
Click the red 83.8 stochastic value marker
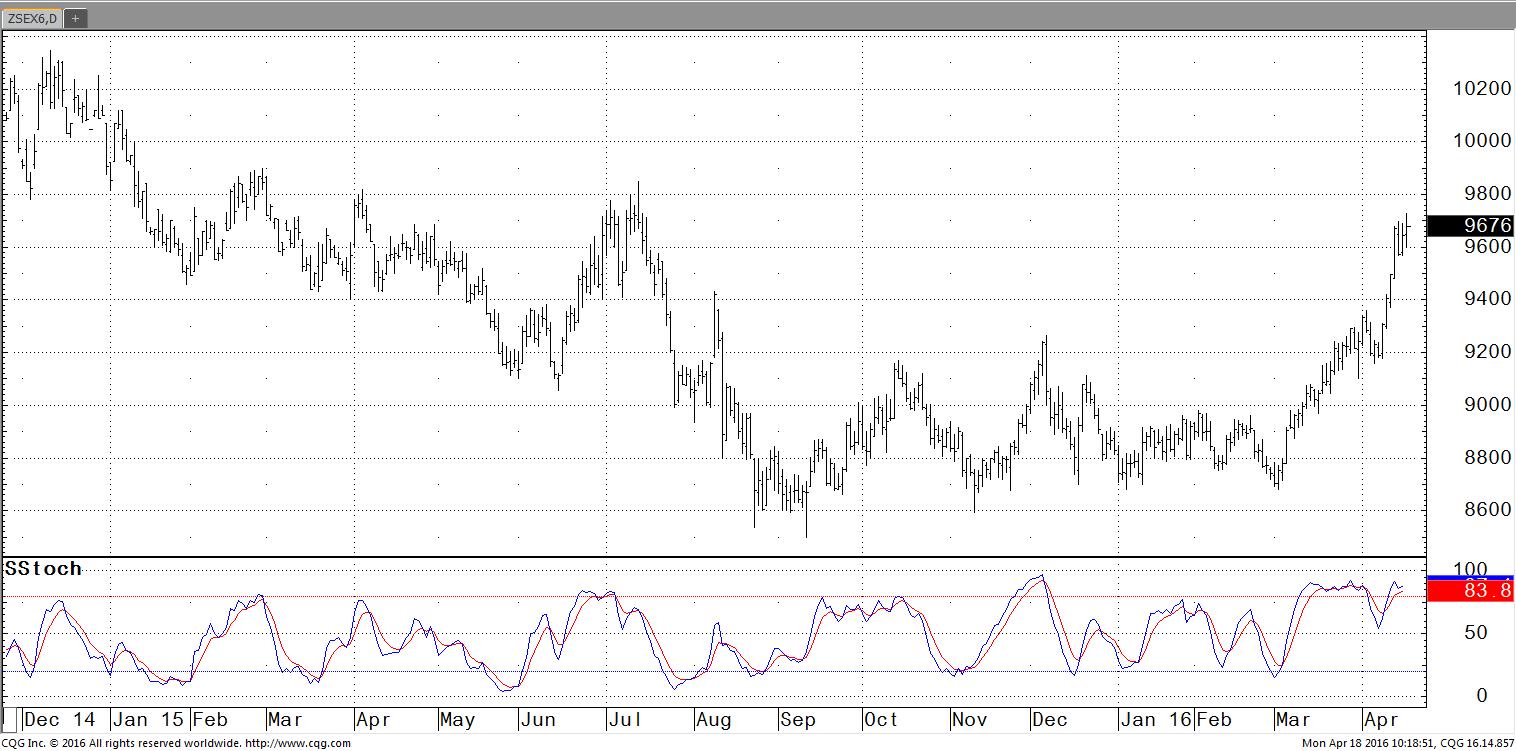1470,591
